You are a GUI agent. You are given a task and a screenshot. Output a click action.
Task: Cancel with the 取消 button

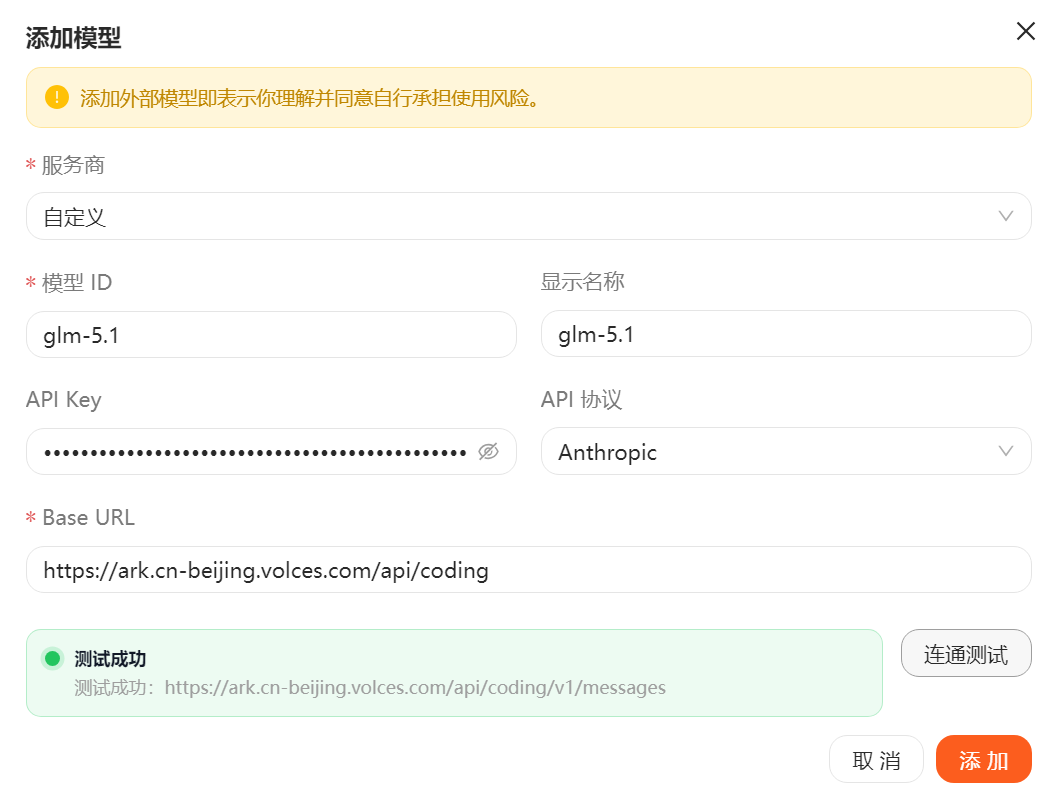click(876, 759)
